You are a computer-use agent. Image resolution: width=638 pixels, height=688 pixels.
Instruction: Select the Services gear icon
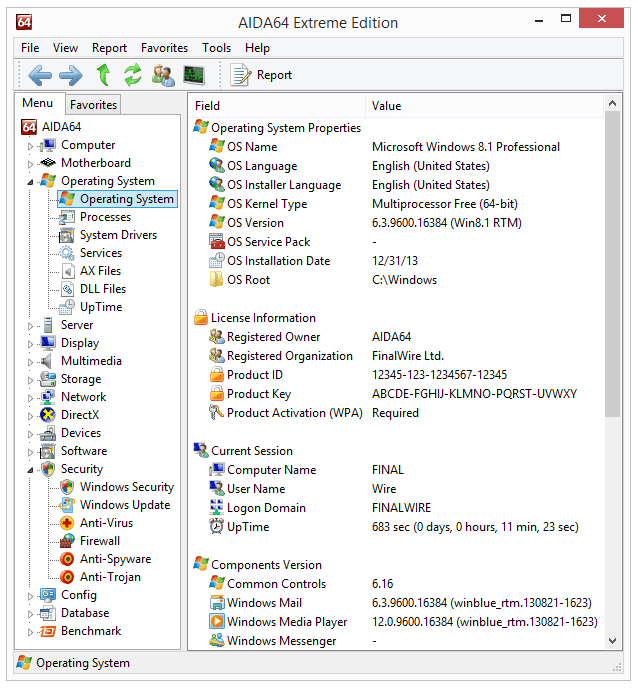[67, 253]
